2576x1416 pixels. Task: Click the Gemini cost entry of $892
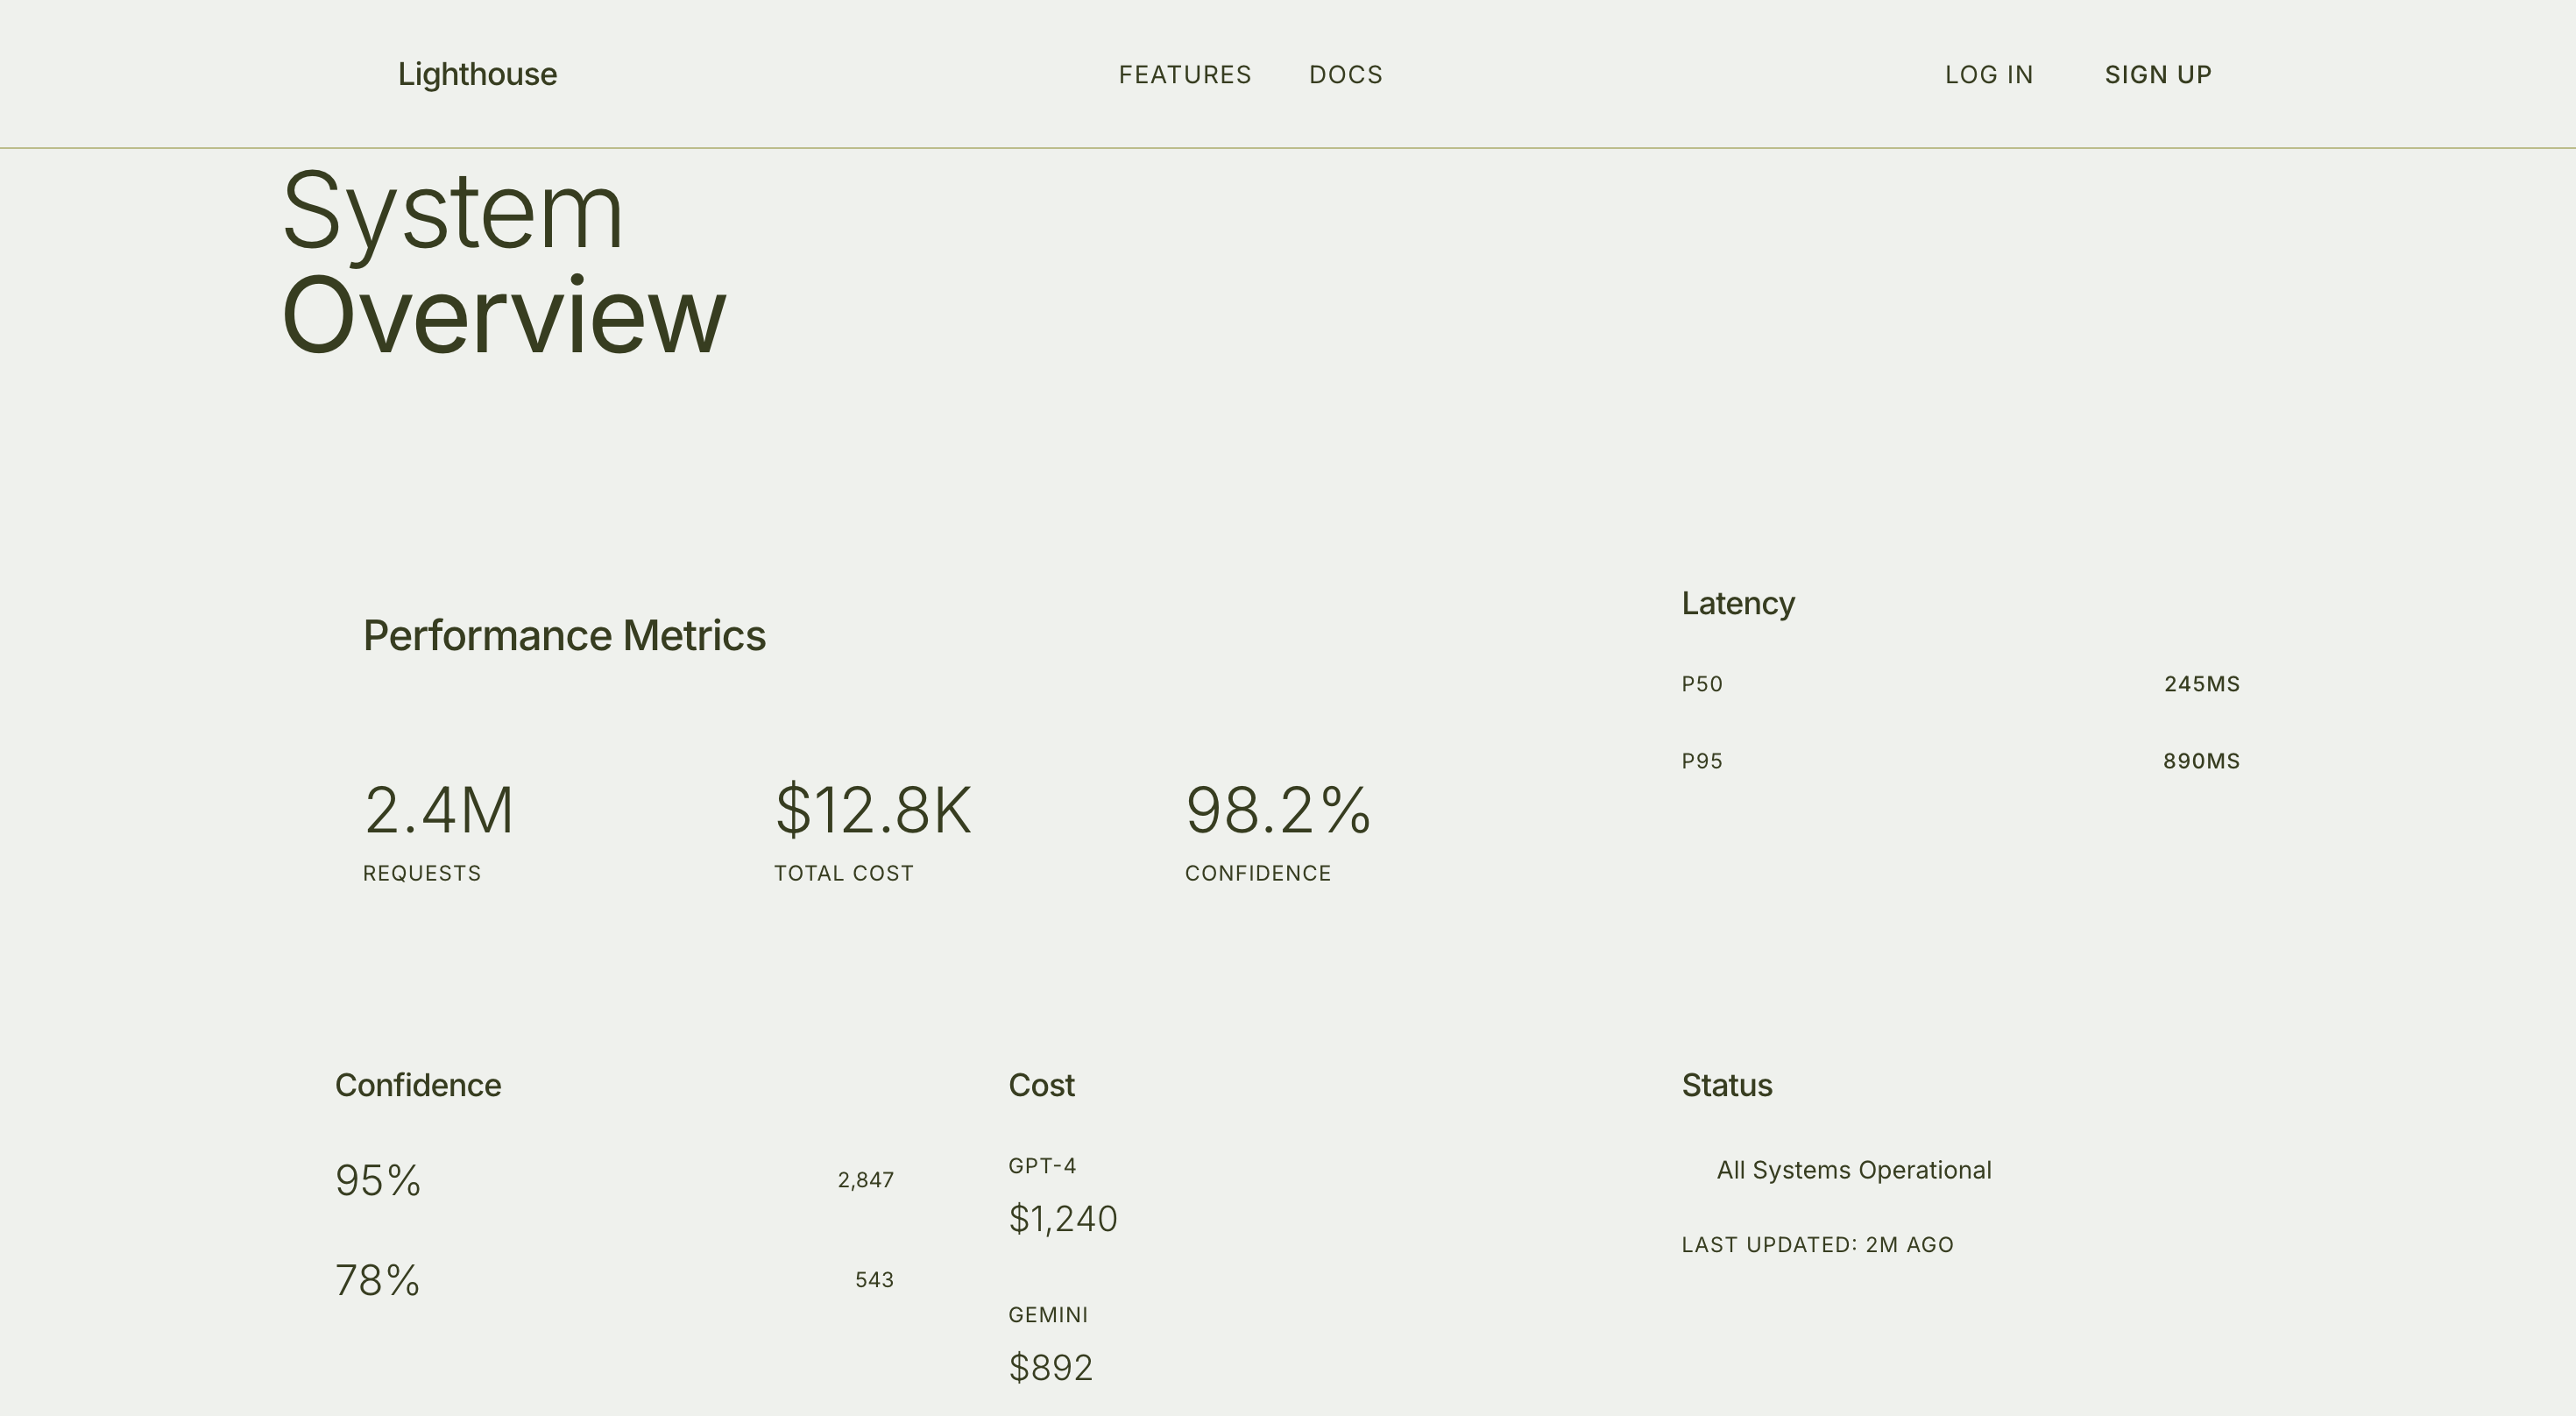(1050, 1367)
